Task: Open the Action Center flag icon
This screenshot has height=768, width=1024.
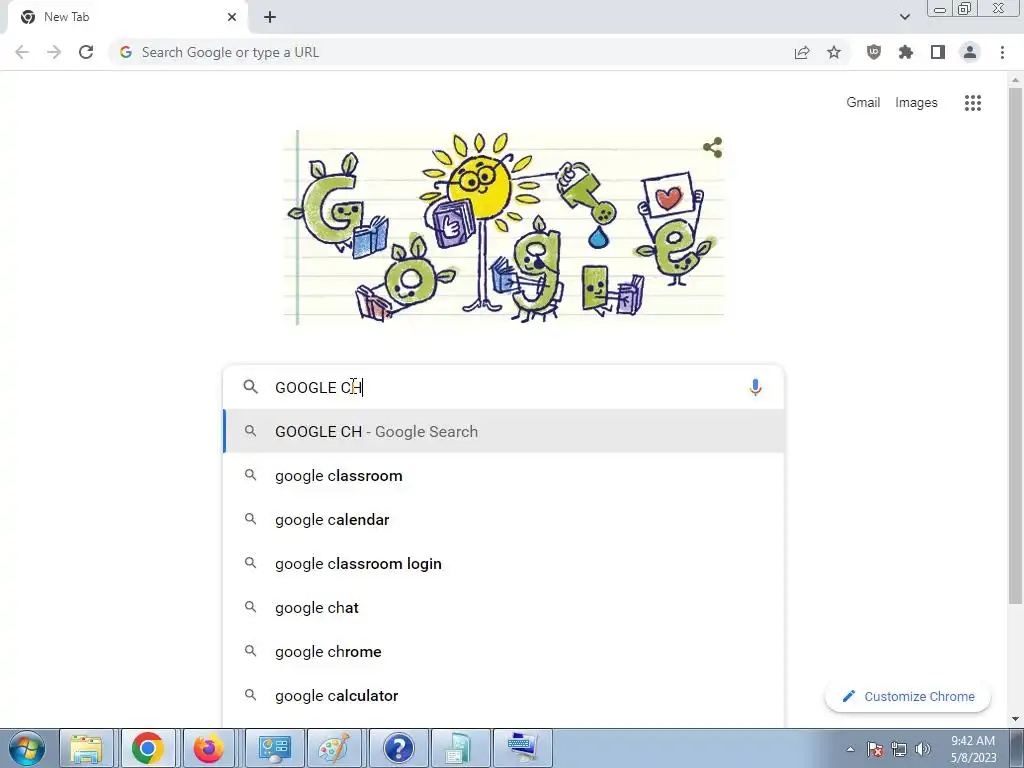Action: pyautogui.click(x=875, y=749)
